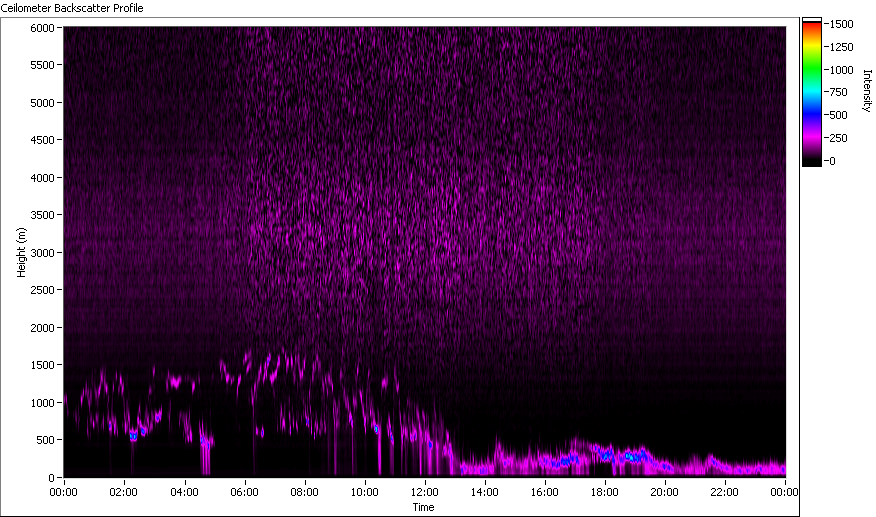Click the 1500 height tick label on y-axis
The height and width of the screenshot is (517, 876).
point(42,364)
